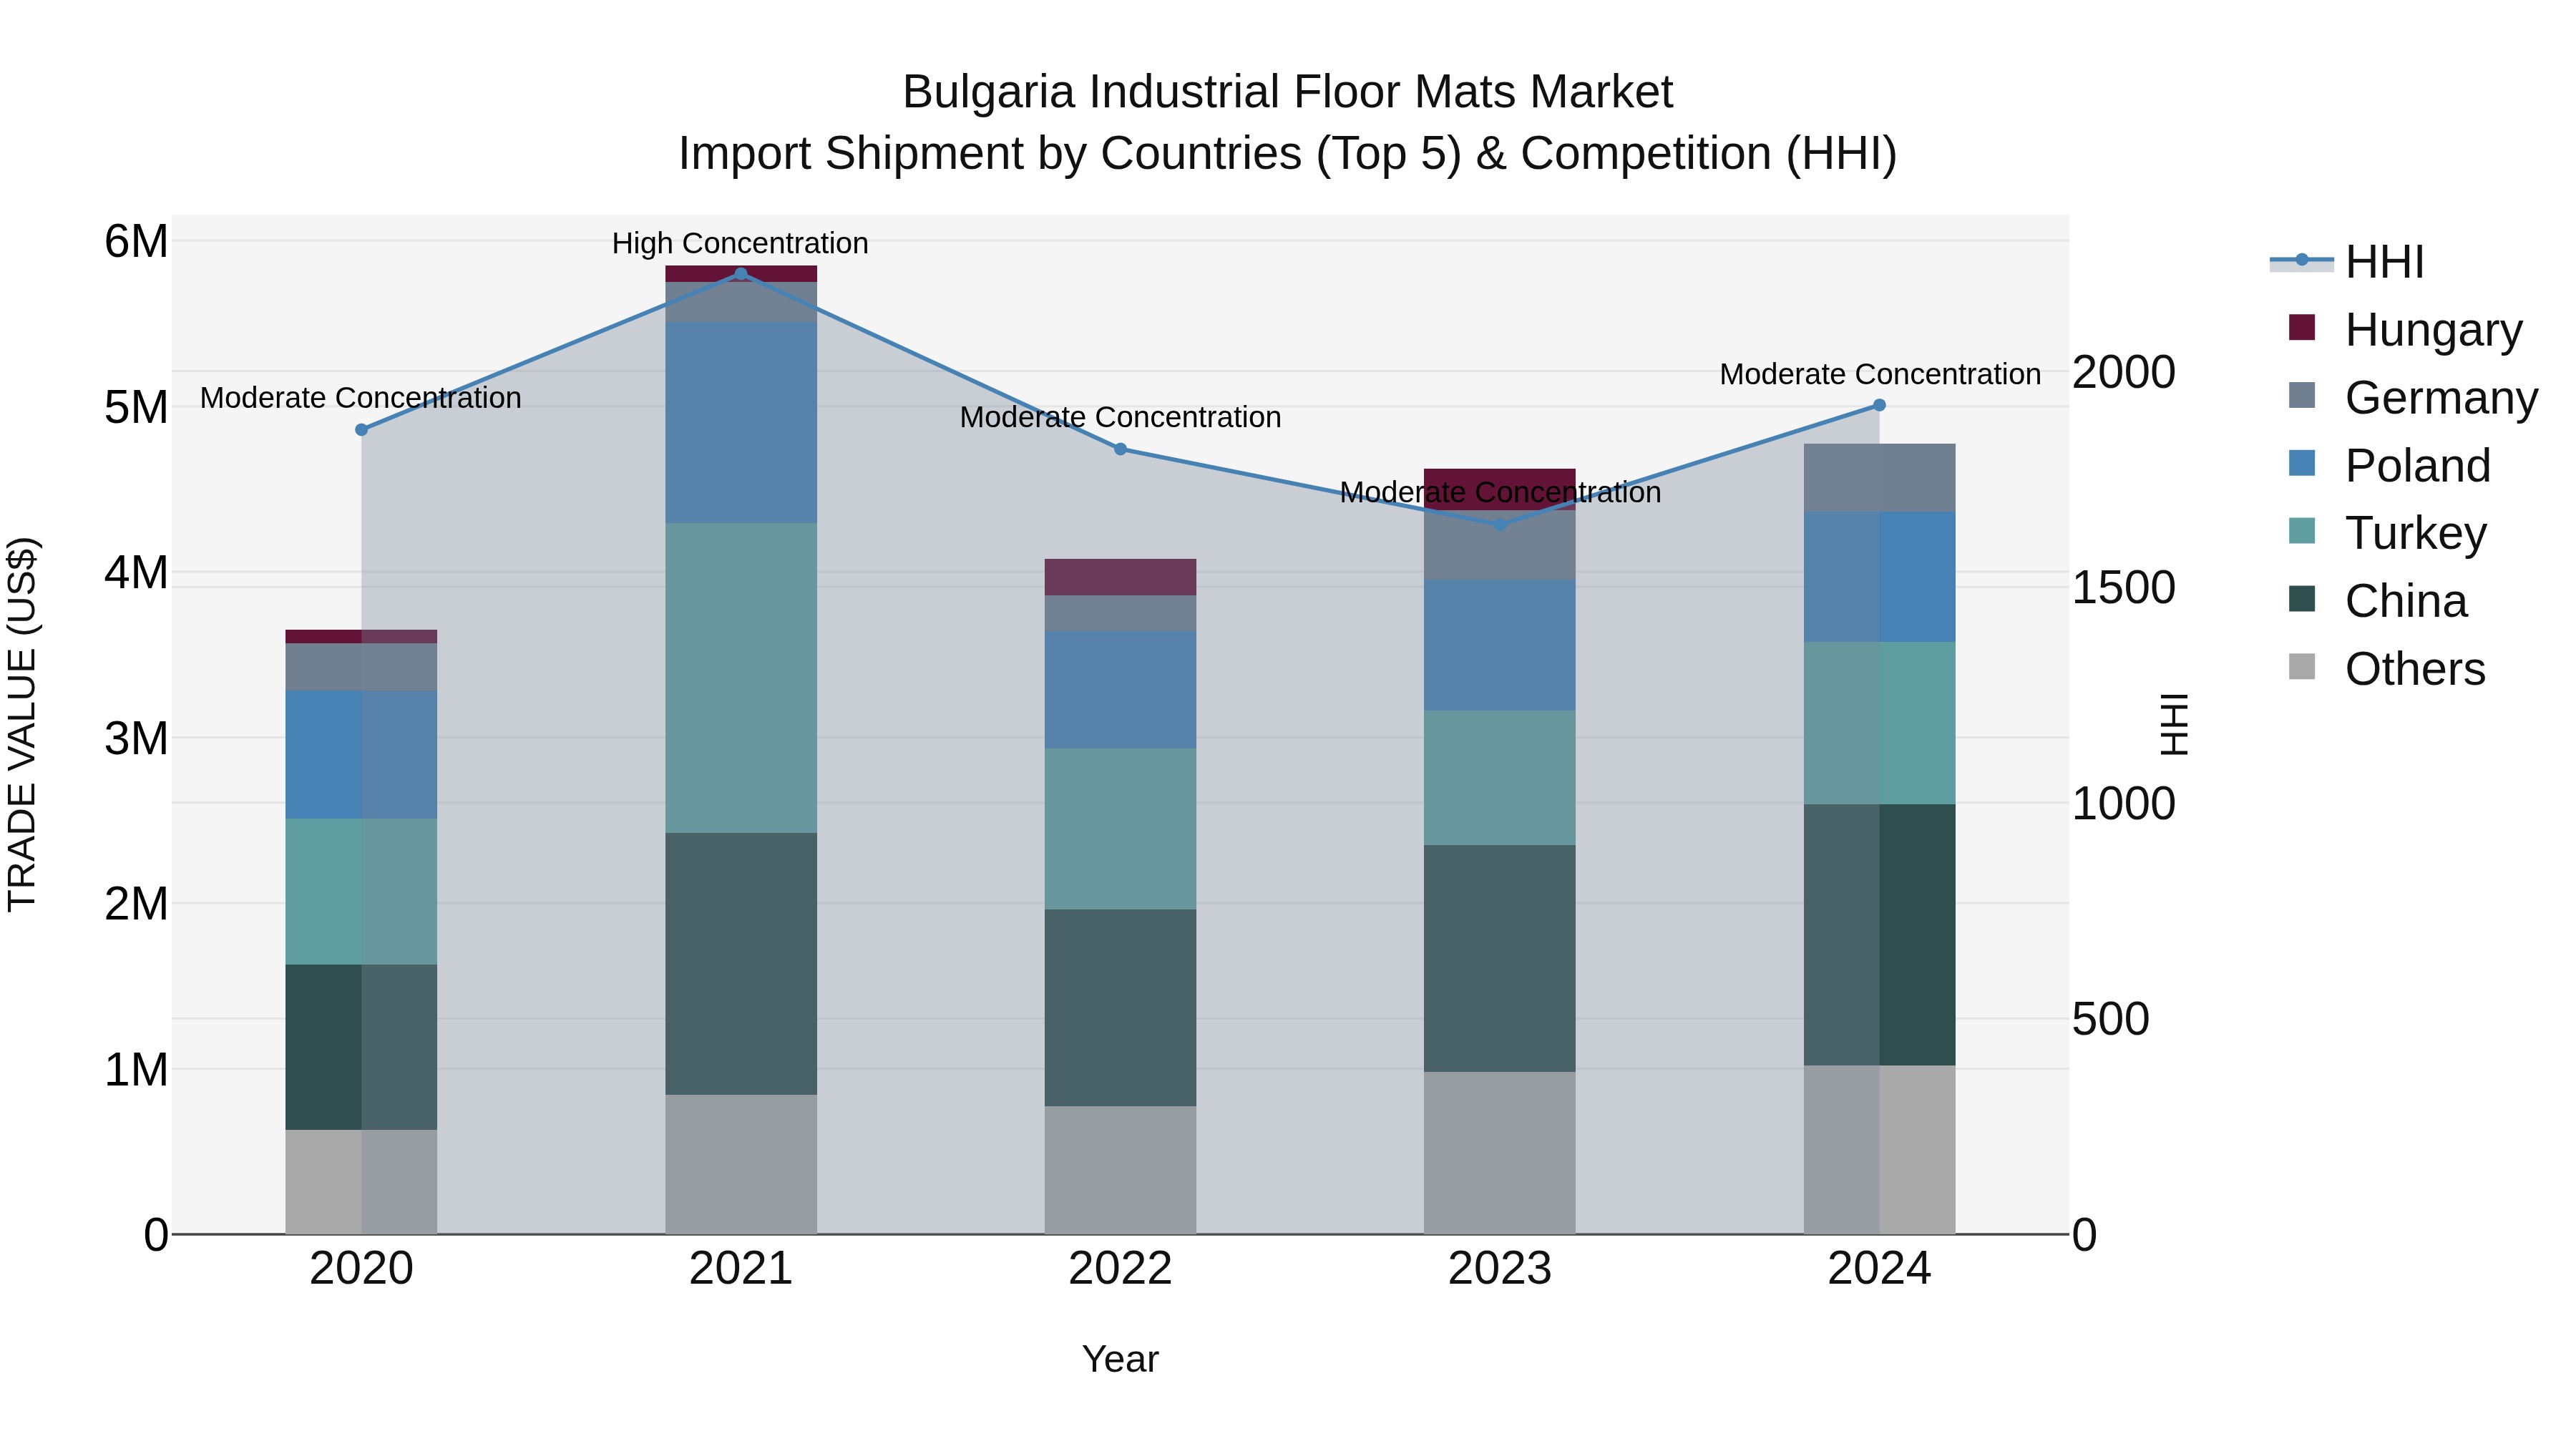2576x1449 pixels.
Task: Click the 2020 HHI data point marker
Action: 362,430
